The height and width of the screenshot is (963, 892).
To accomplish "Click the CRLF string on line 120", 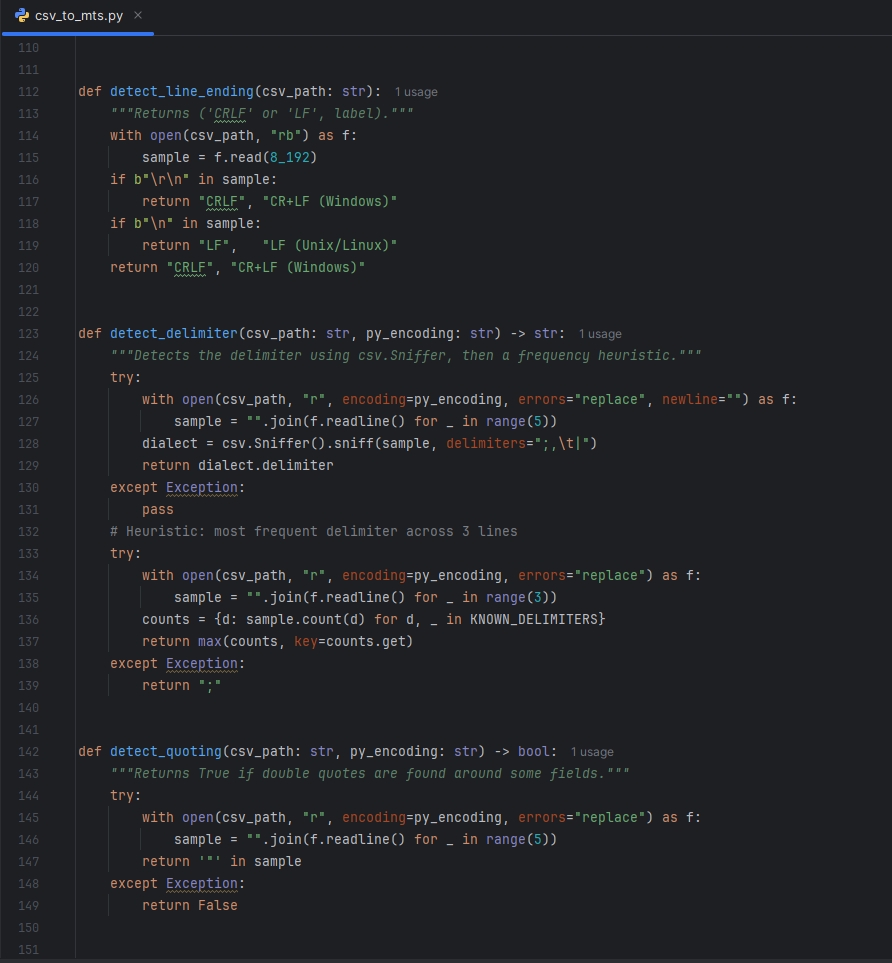I will (x=190, y=267).
